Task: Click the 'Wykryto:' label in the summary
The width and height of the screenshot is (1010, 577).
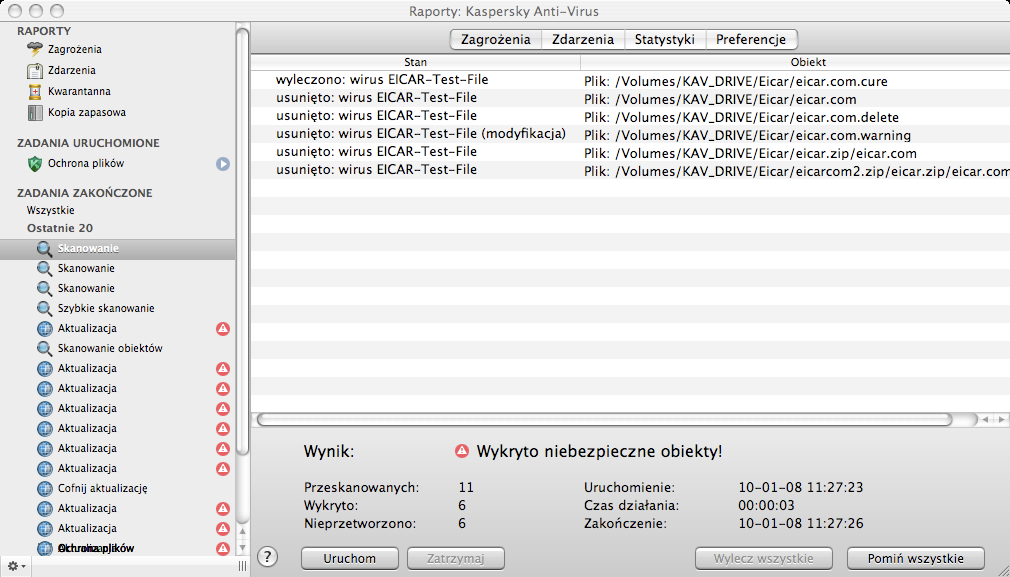Action: (x=331, y=506)
